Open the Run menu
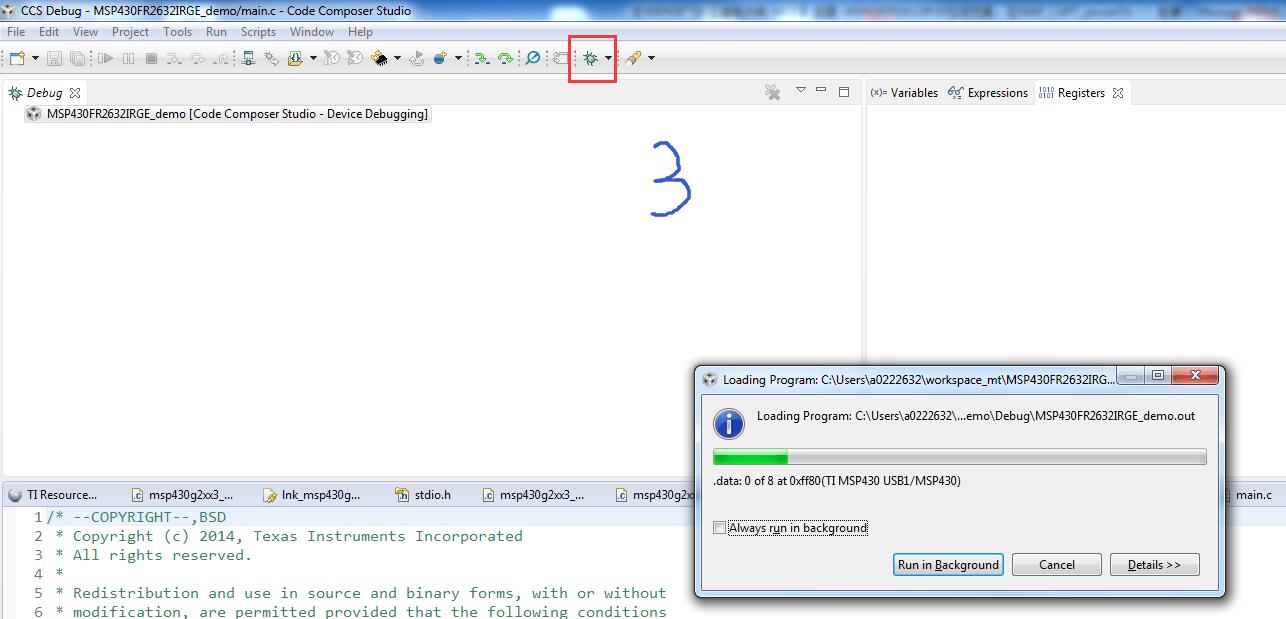The image size is (1286, 619). (216, 32)
